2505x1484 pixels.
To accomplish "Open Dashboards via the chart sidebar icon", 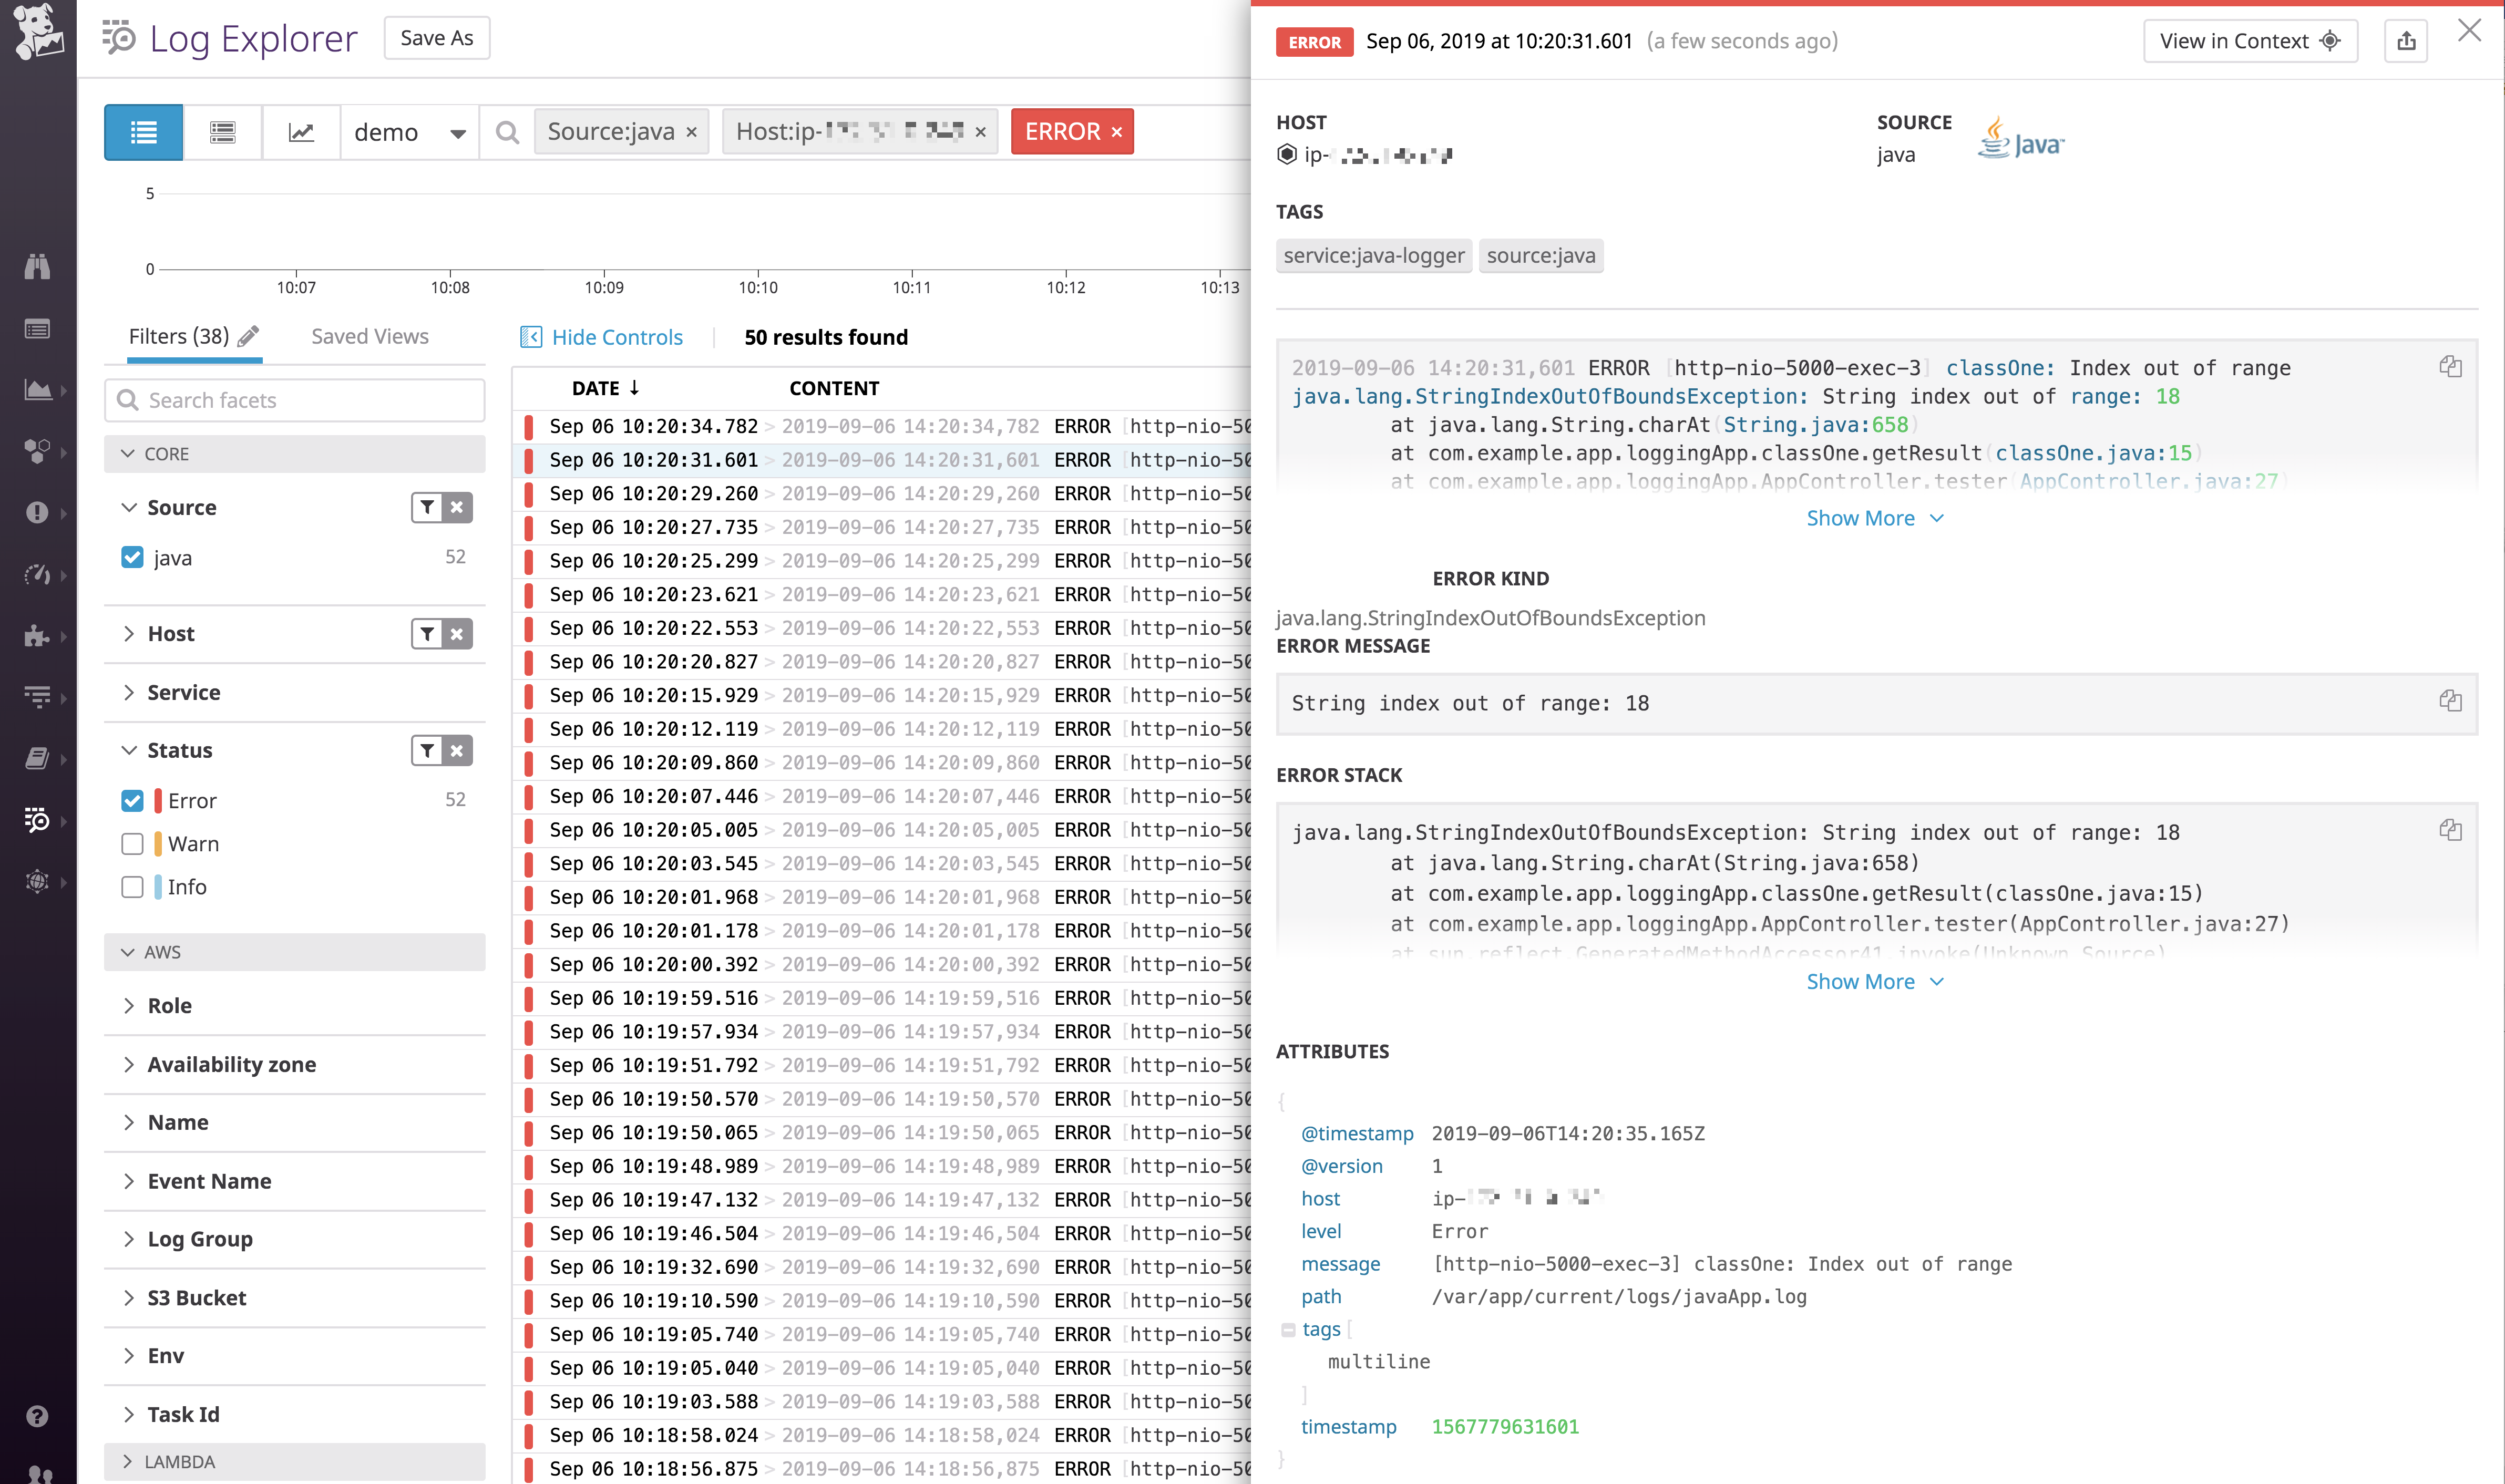I will tap(37, 390).
